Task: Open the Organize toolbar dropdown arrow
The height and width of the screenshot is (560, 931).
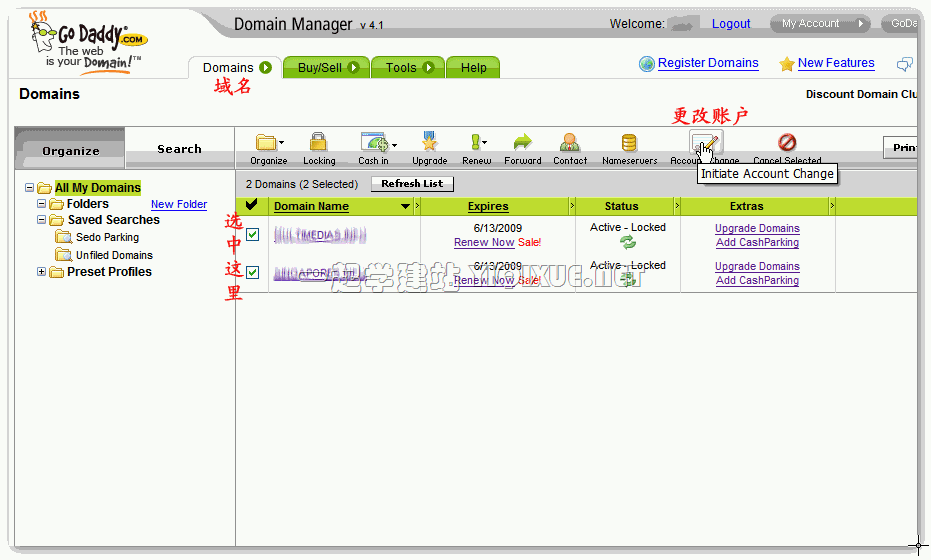Action: point(281,143)
